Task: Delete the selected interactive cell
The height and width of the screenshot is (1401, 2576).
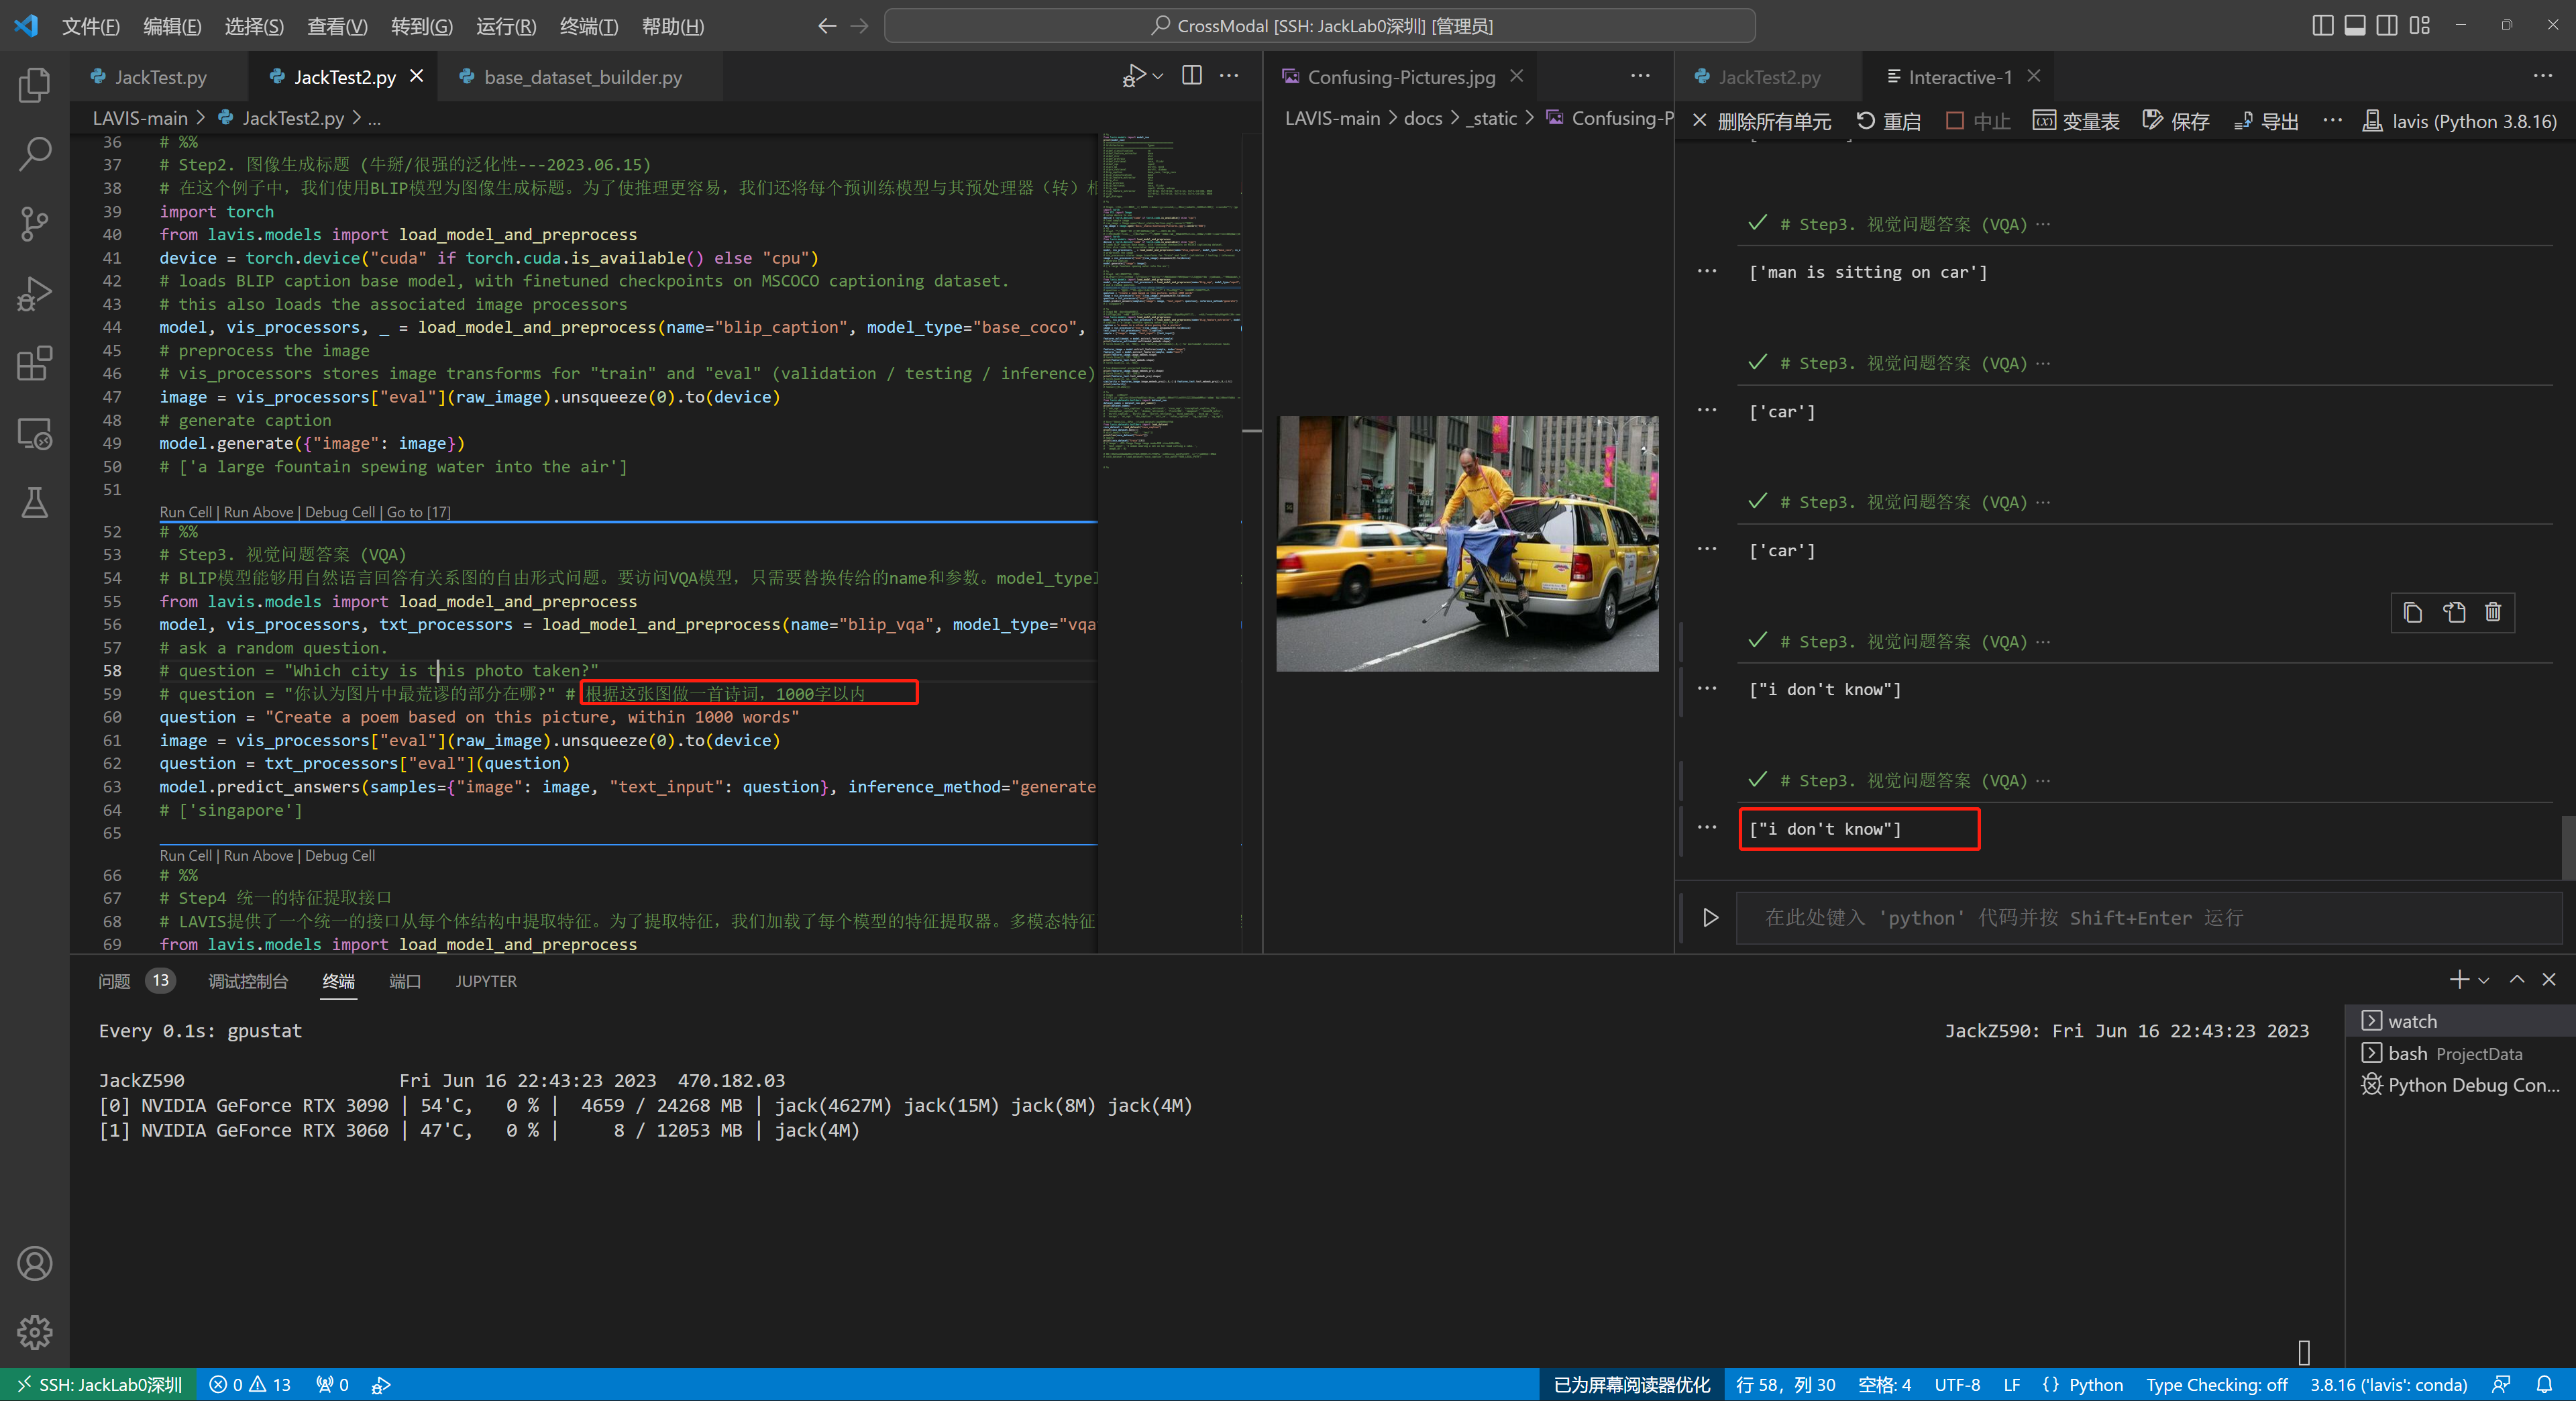Action: click(2493, 612)
